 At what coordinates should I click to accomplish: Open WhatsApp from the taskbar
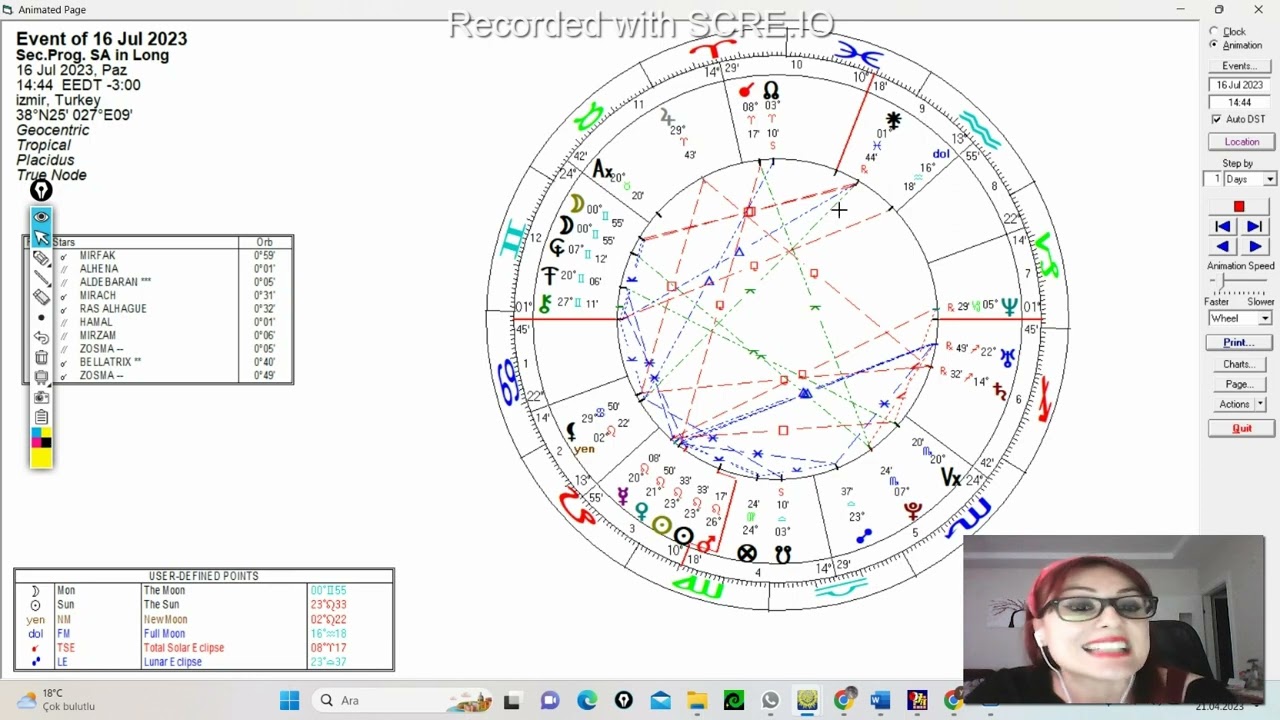tap(770, 700)
